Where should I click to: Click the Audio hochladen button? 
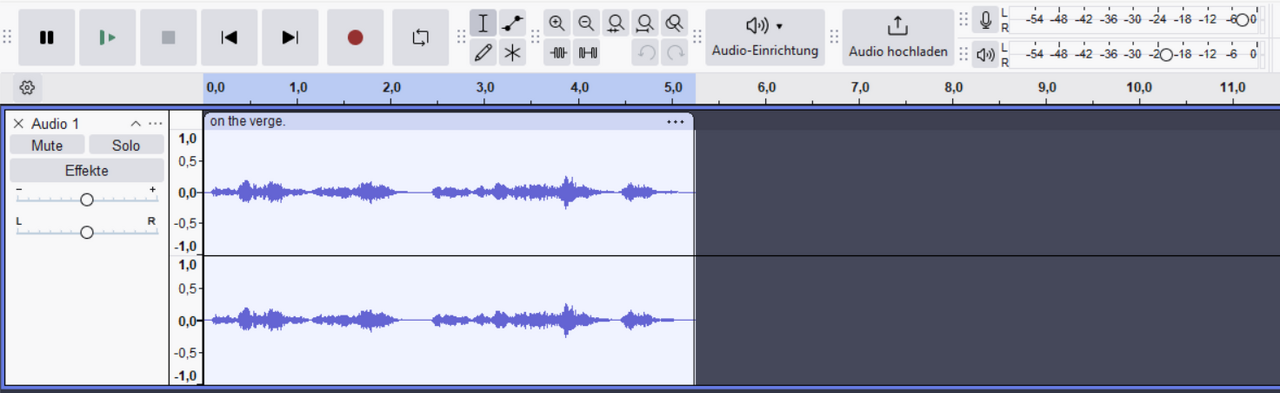pos(898,37)
